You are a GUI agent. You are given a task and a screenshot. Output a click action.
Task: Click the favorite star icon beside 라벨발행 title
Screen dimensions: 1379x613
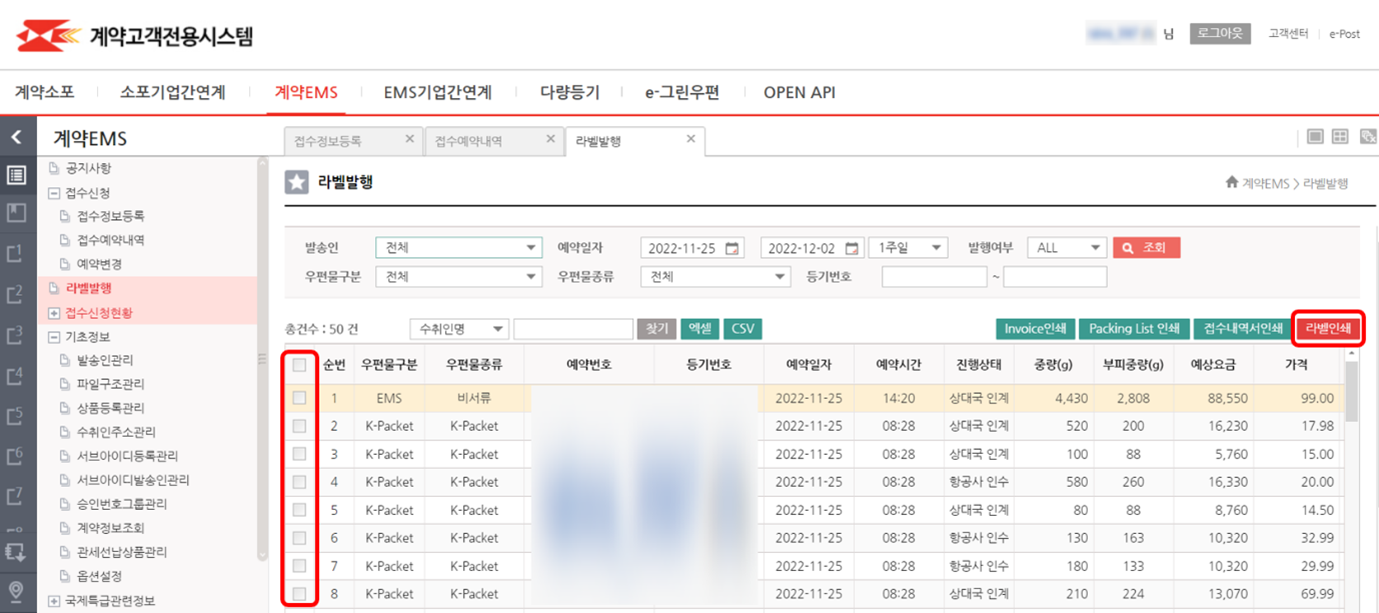[x=297, y=182]
